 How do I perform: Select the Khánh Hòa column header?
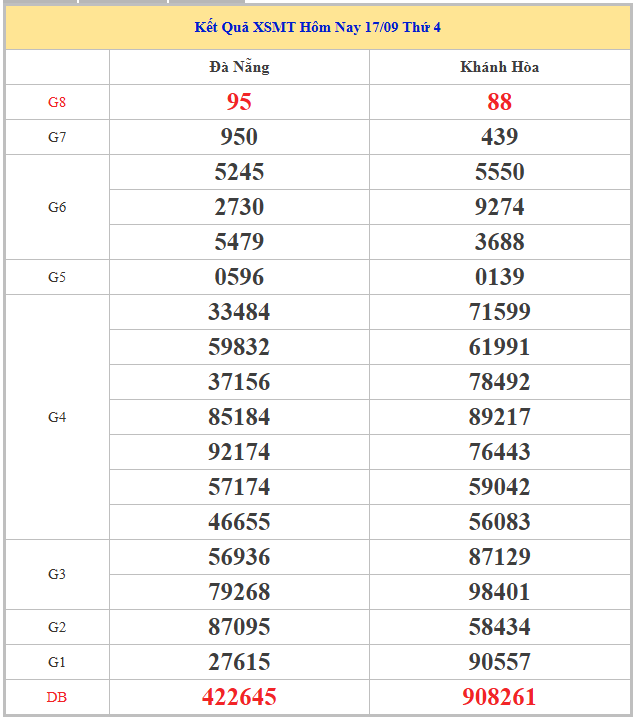(x=499, y=67)
